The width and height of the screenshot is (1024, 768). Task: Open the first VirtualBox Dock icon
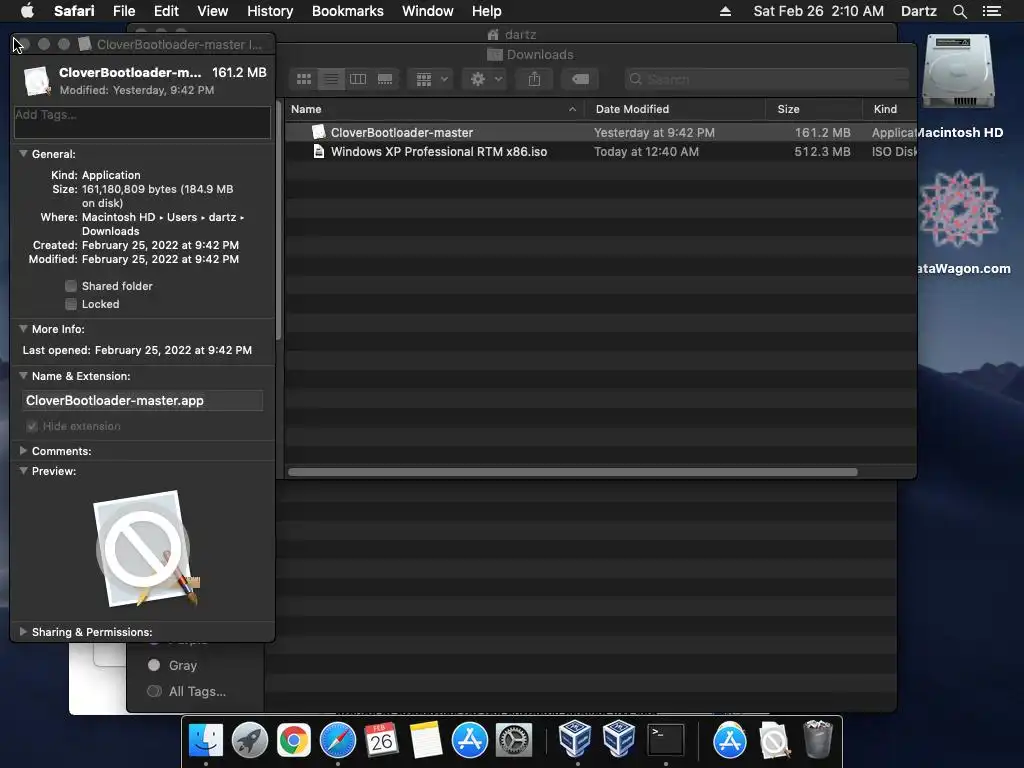575,739
